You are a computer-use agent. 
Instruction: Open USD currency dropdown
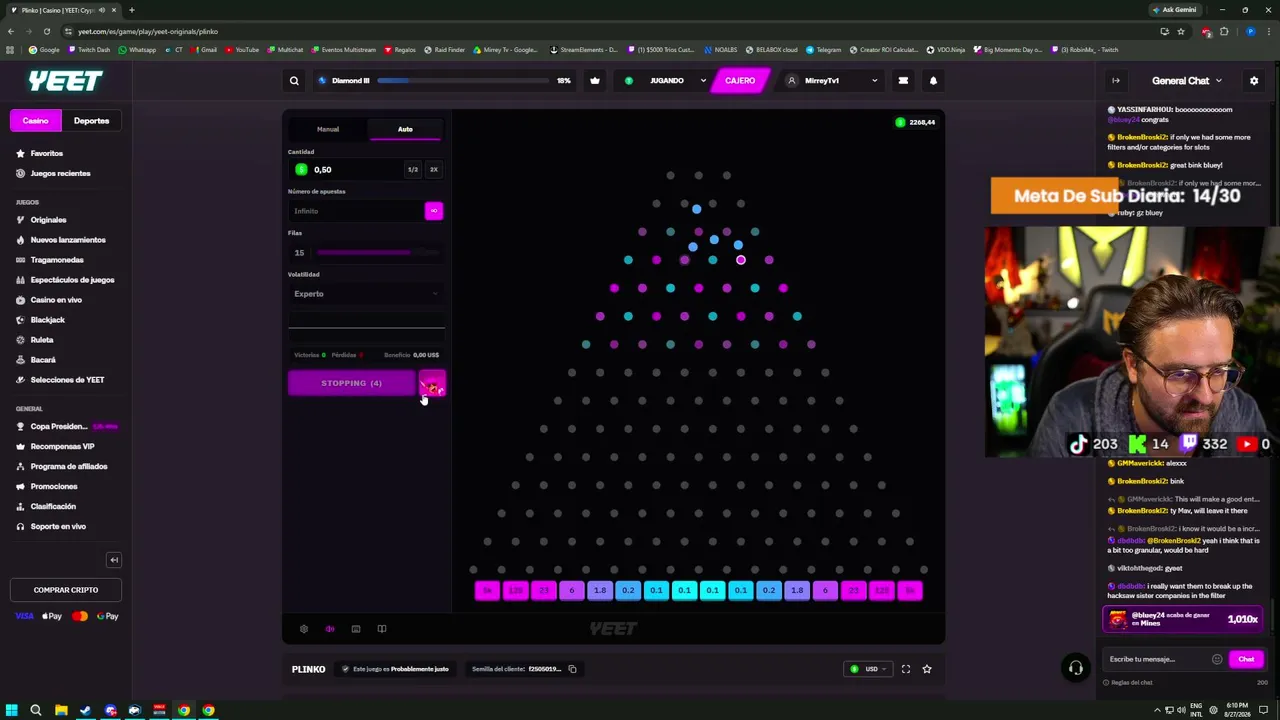(x=868, y=669)
